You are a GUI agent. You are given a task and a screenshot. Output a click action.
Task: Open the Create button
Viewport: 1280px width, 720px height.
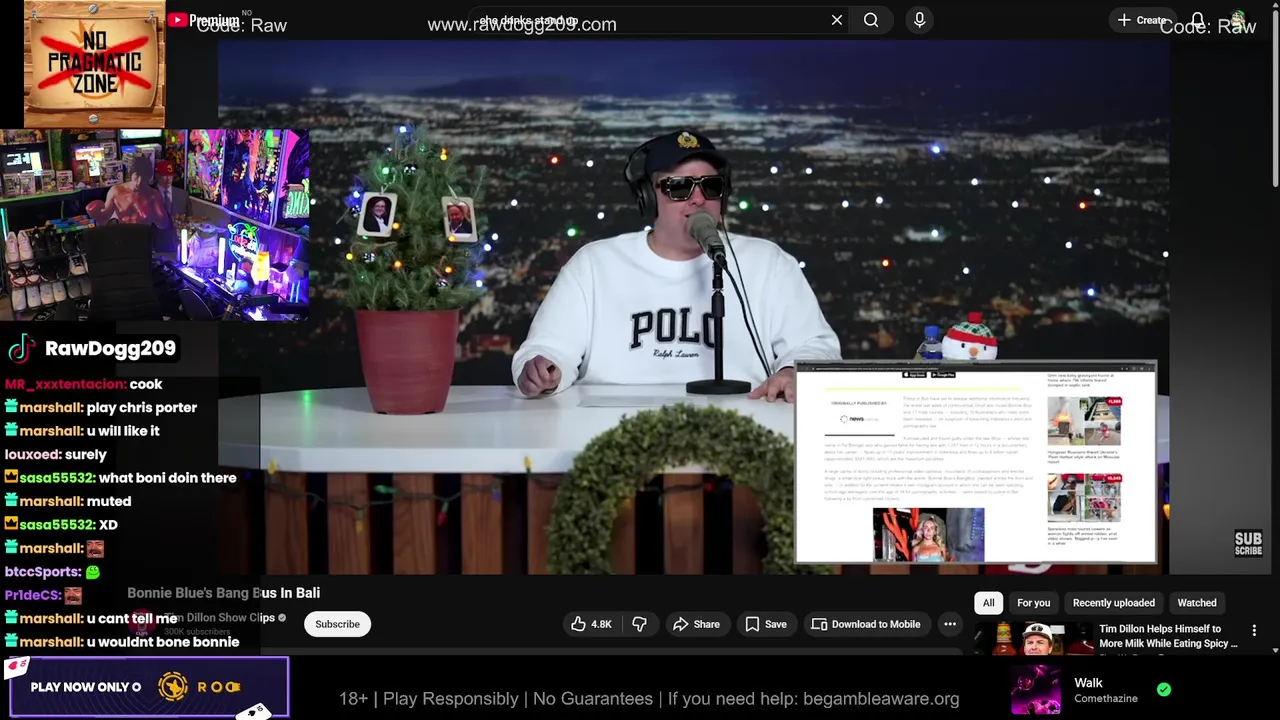1143,20
